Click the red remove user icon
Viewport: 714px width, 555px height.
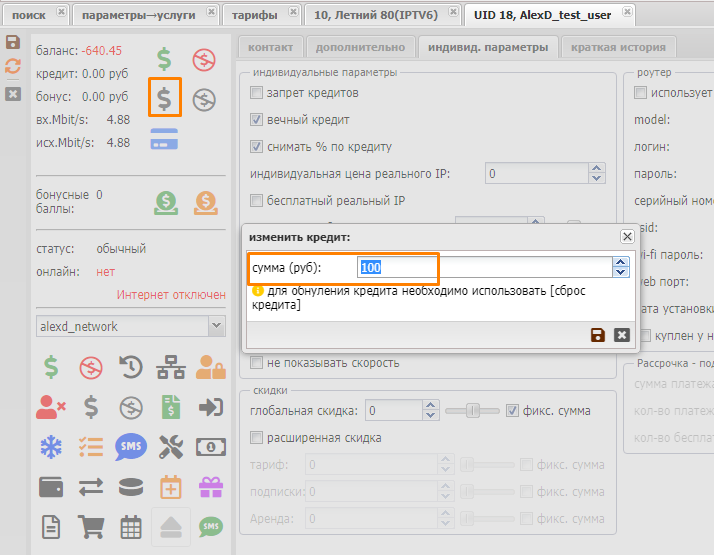50,407
